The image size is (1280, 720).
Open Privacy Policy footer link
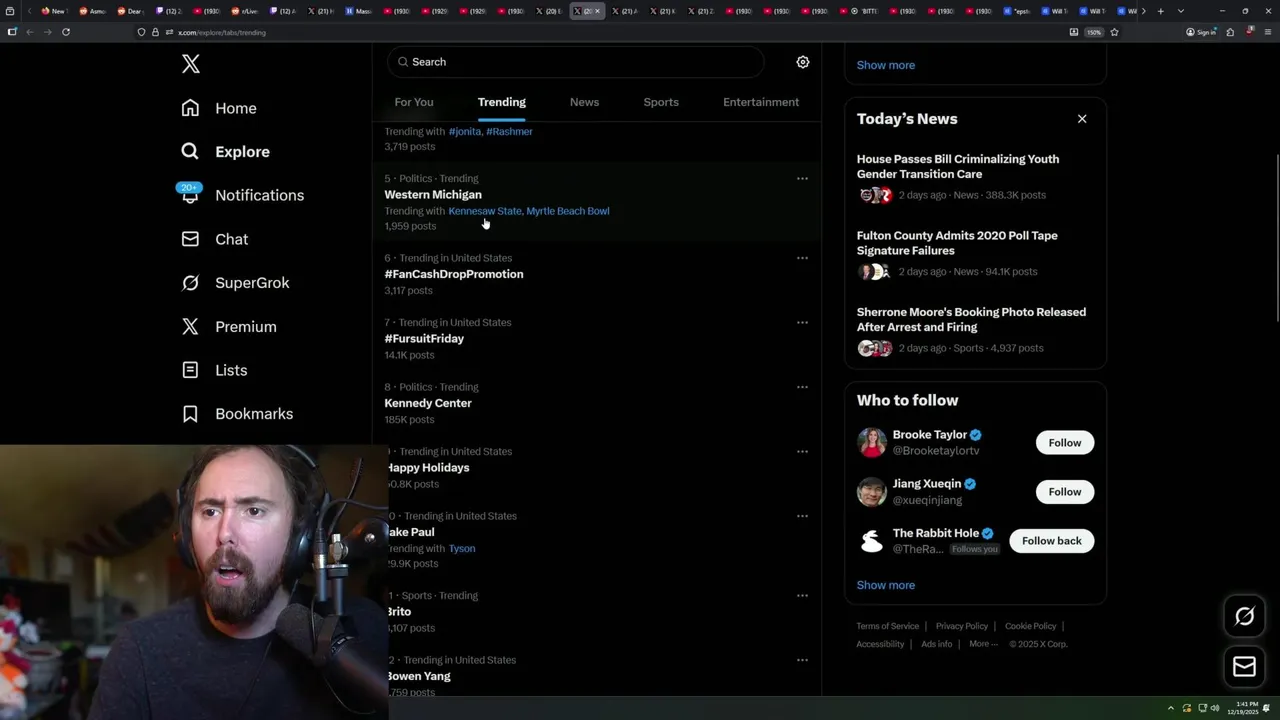pyautogui.click(x=962, y=626)
